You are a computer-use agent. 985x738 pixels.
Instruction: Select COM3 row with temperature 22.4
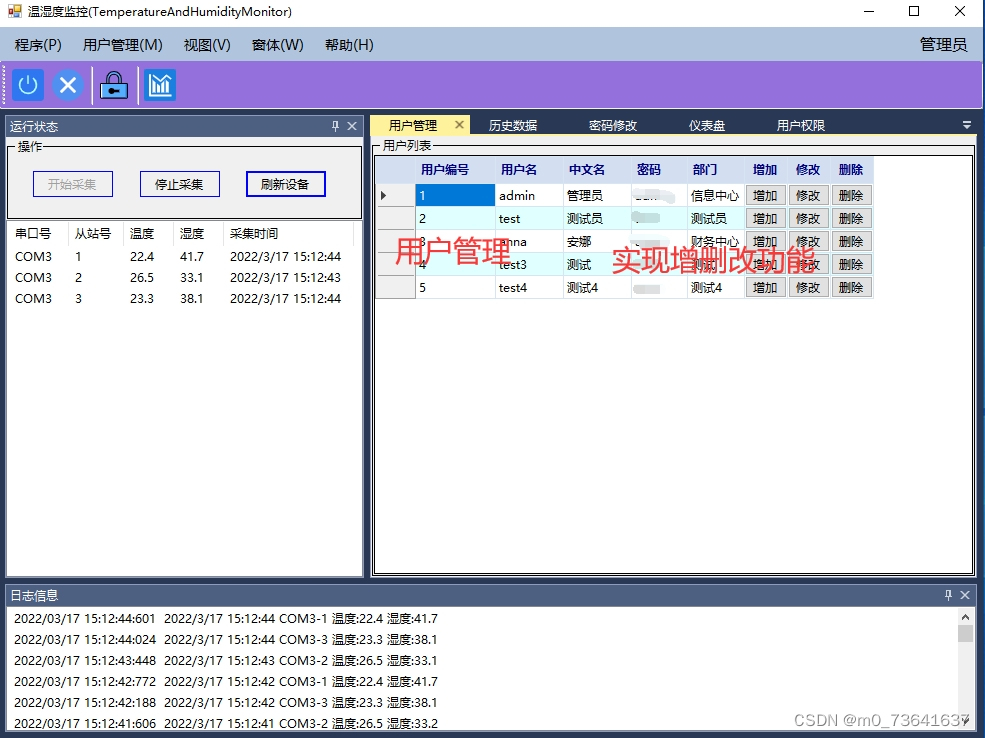tap(182, 256)
